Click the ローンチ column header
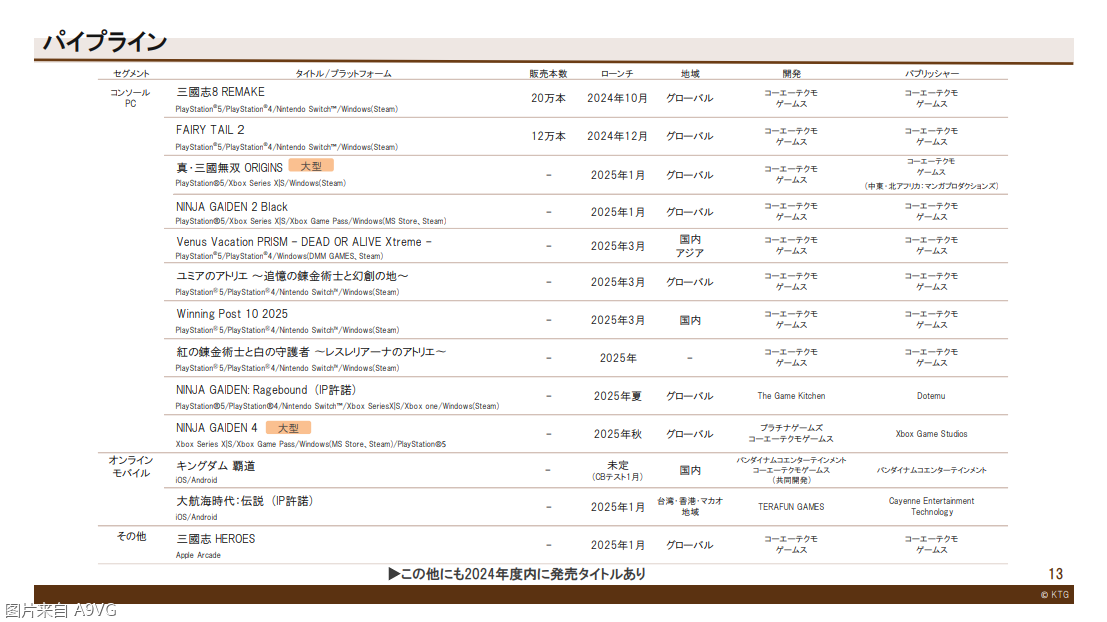Viewport: 1107px width, 622px height. [617, 73]
